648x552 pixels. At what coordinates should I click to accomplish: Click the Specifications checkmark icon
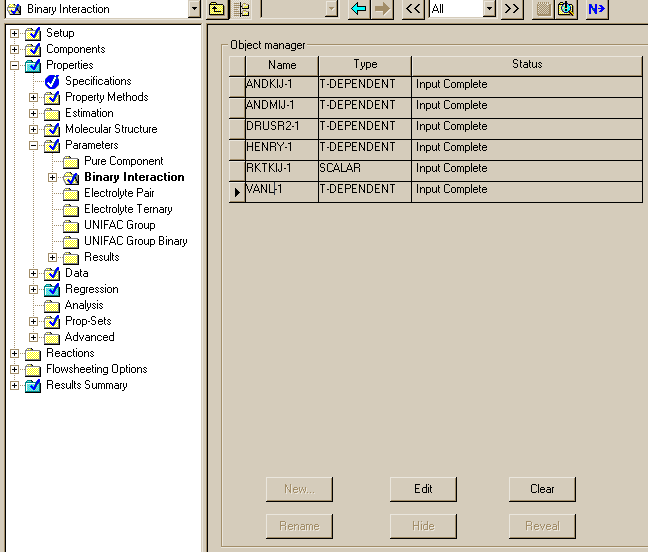(52, 81)
